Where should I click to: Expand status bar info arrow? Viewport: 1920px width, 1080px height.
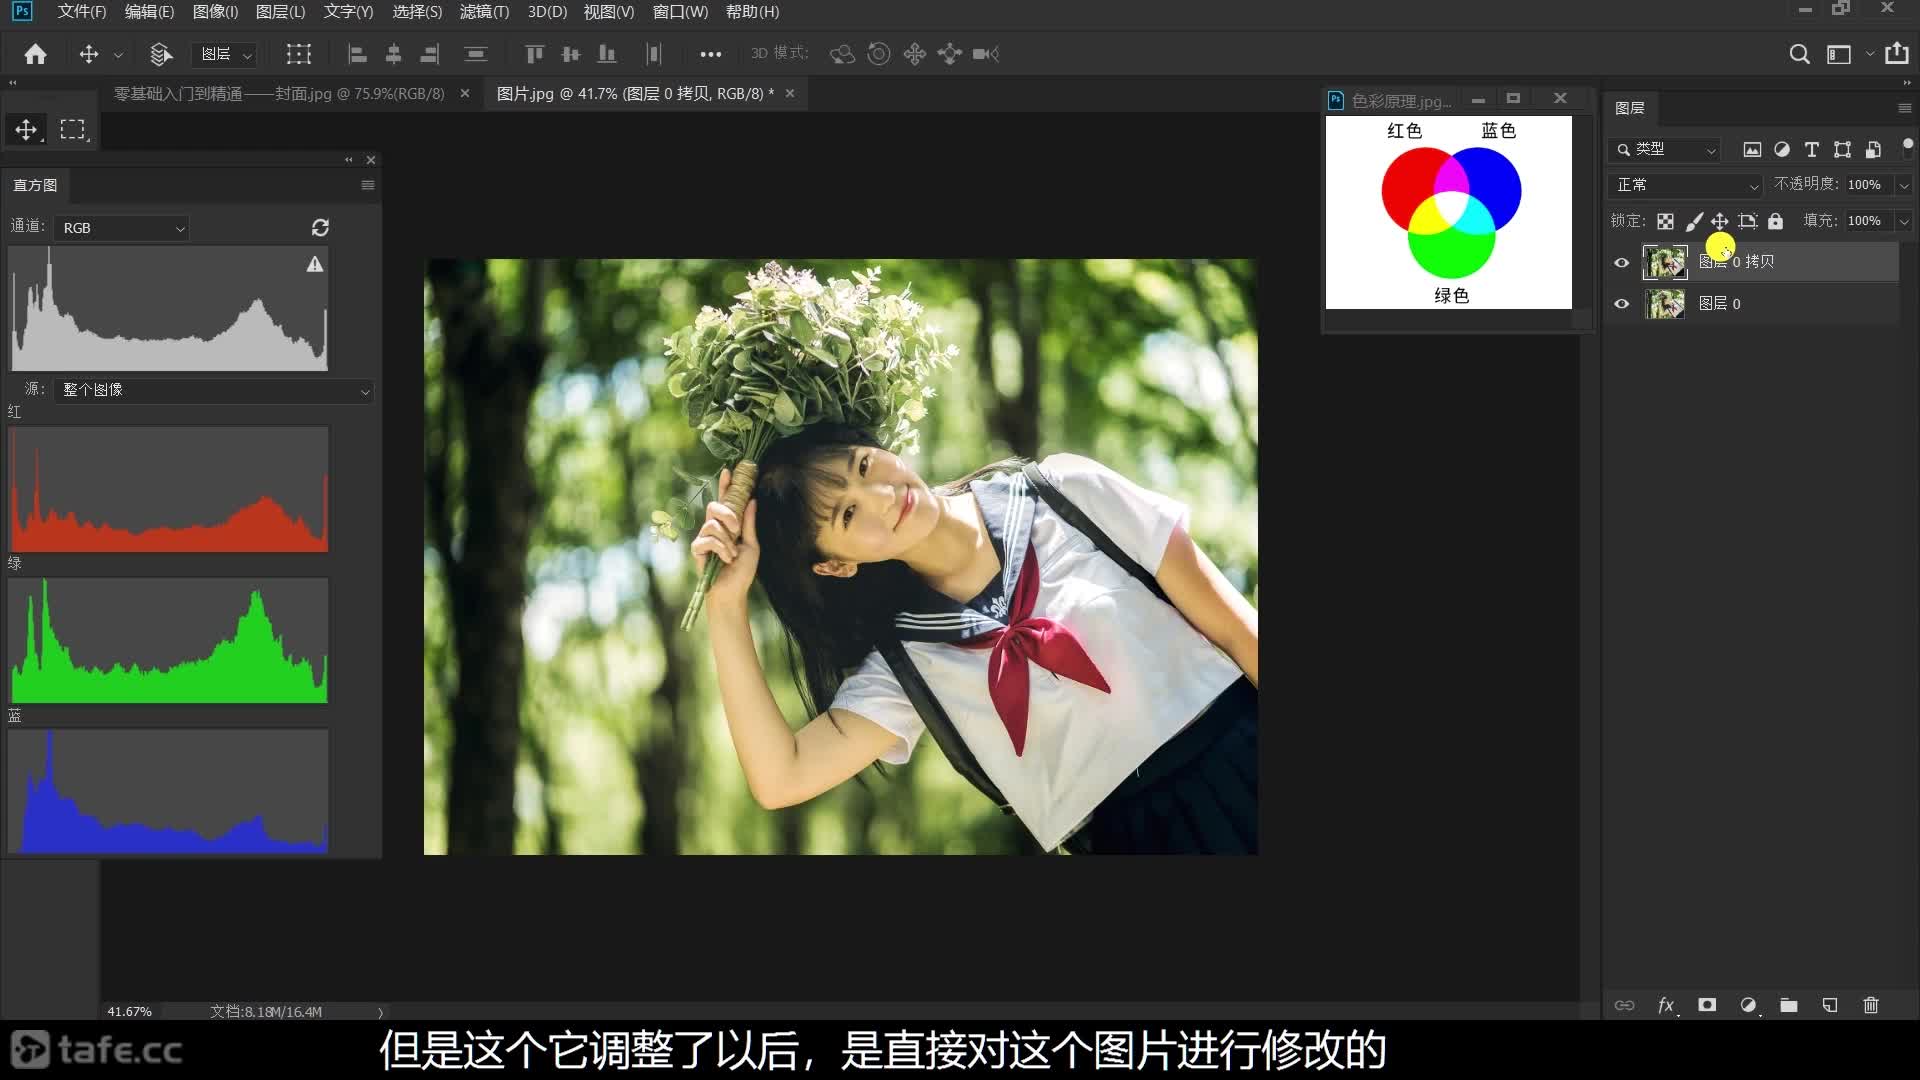380,1012
